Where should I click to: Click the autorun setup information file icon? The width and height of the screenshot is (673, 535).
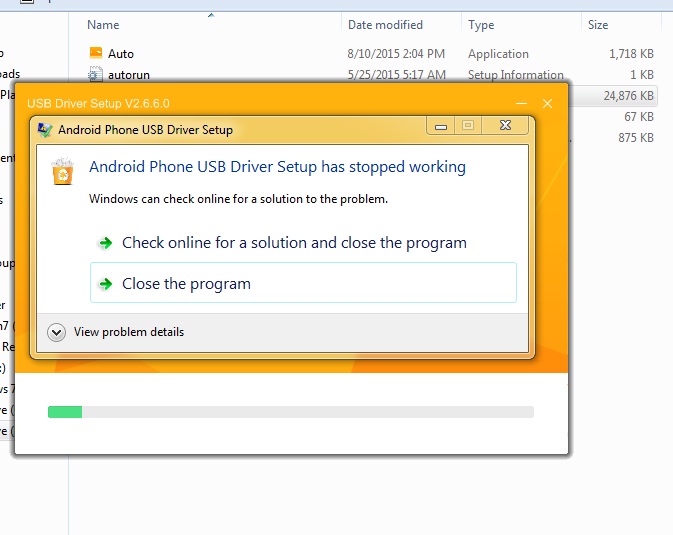(95, 74)
